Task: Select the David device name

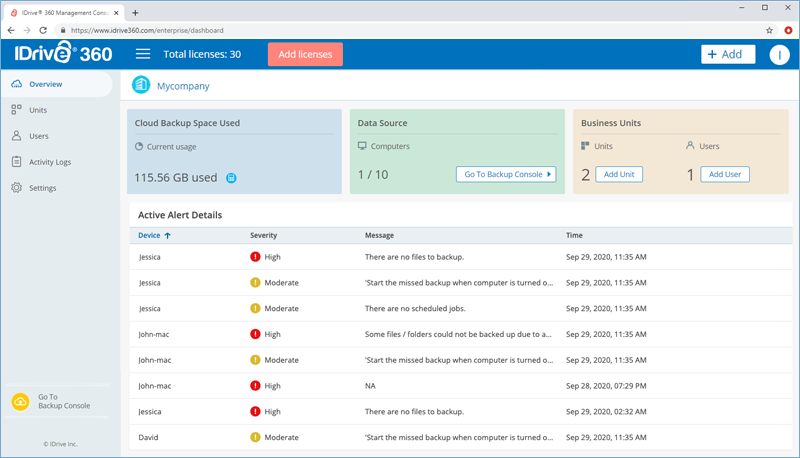Action: pos(148,438)
